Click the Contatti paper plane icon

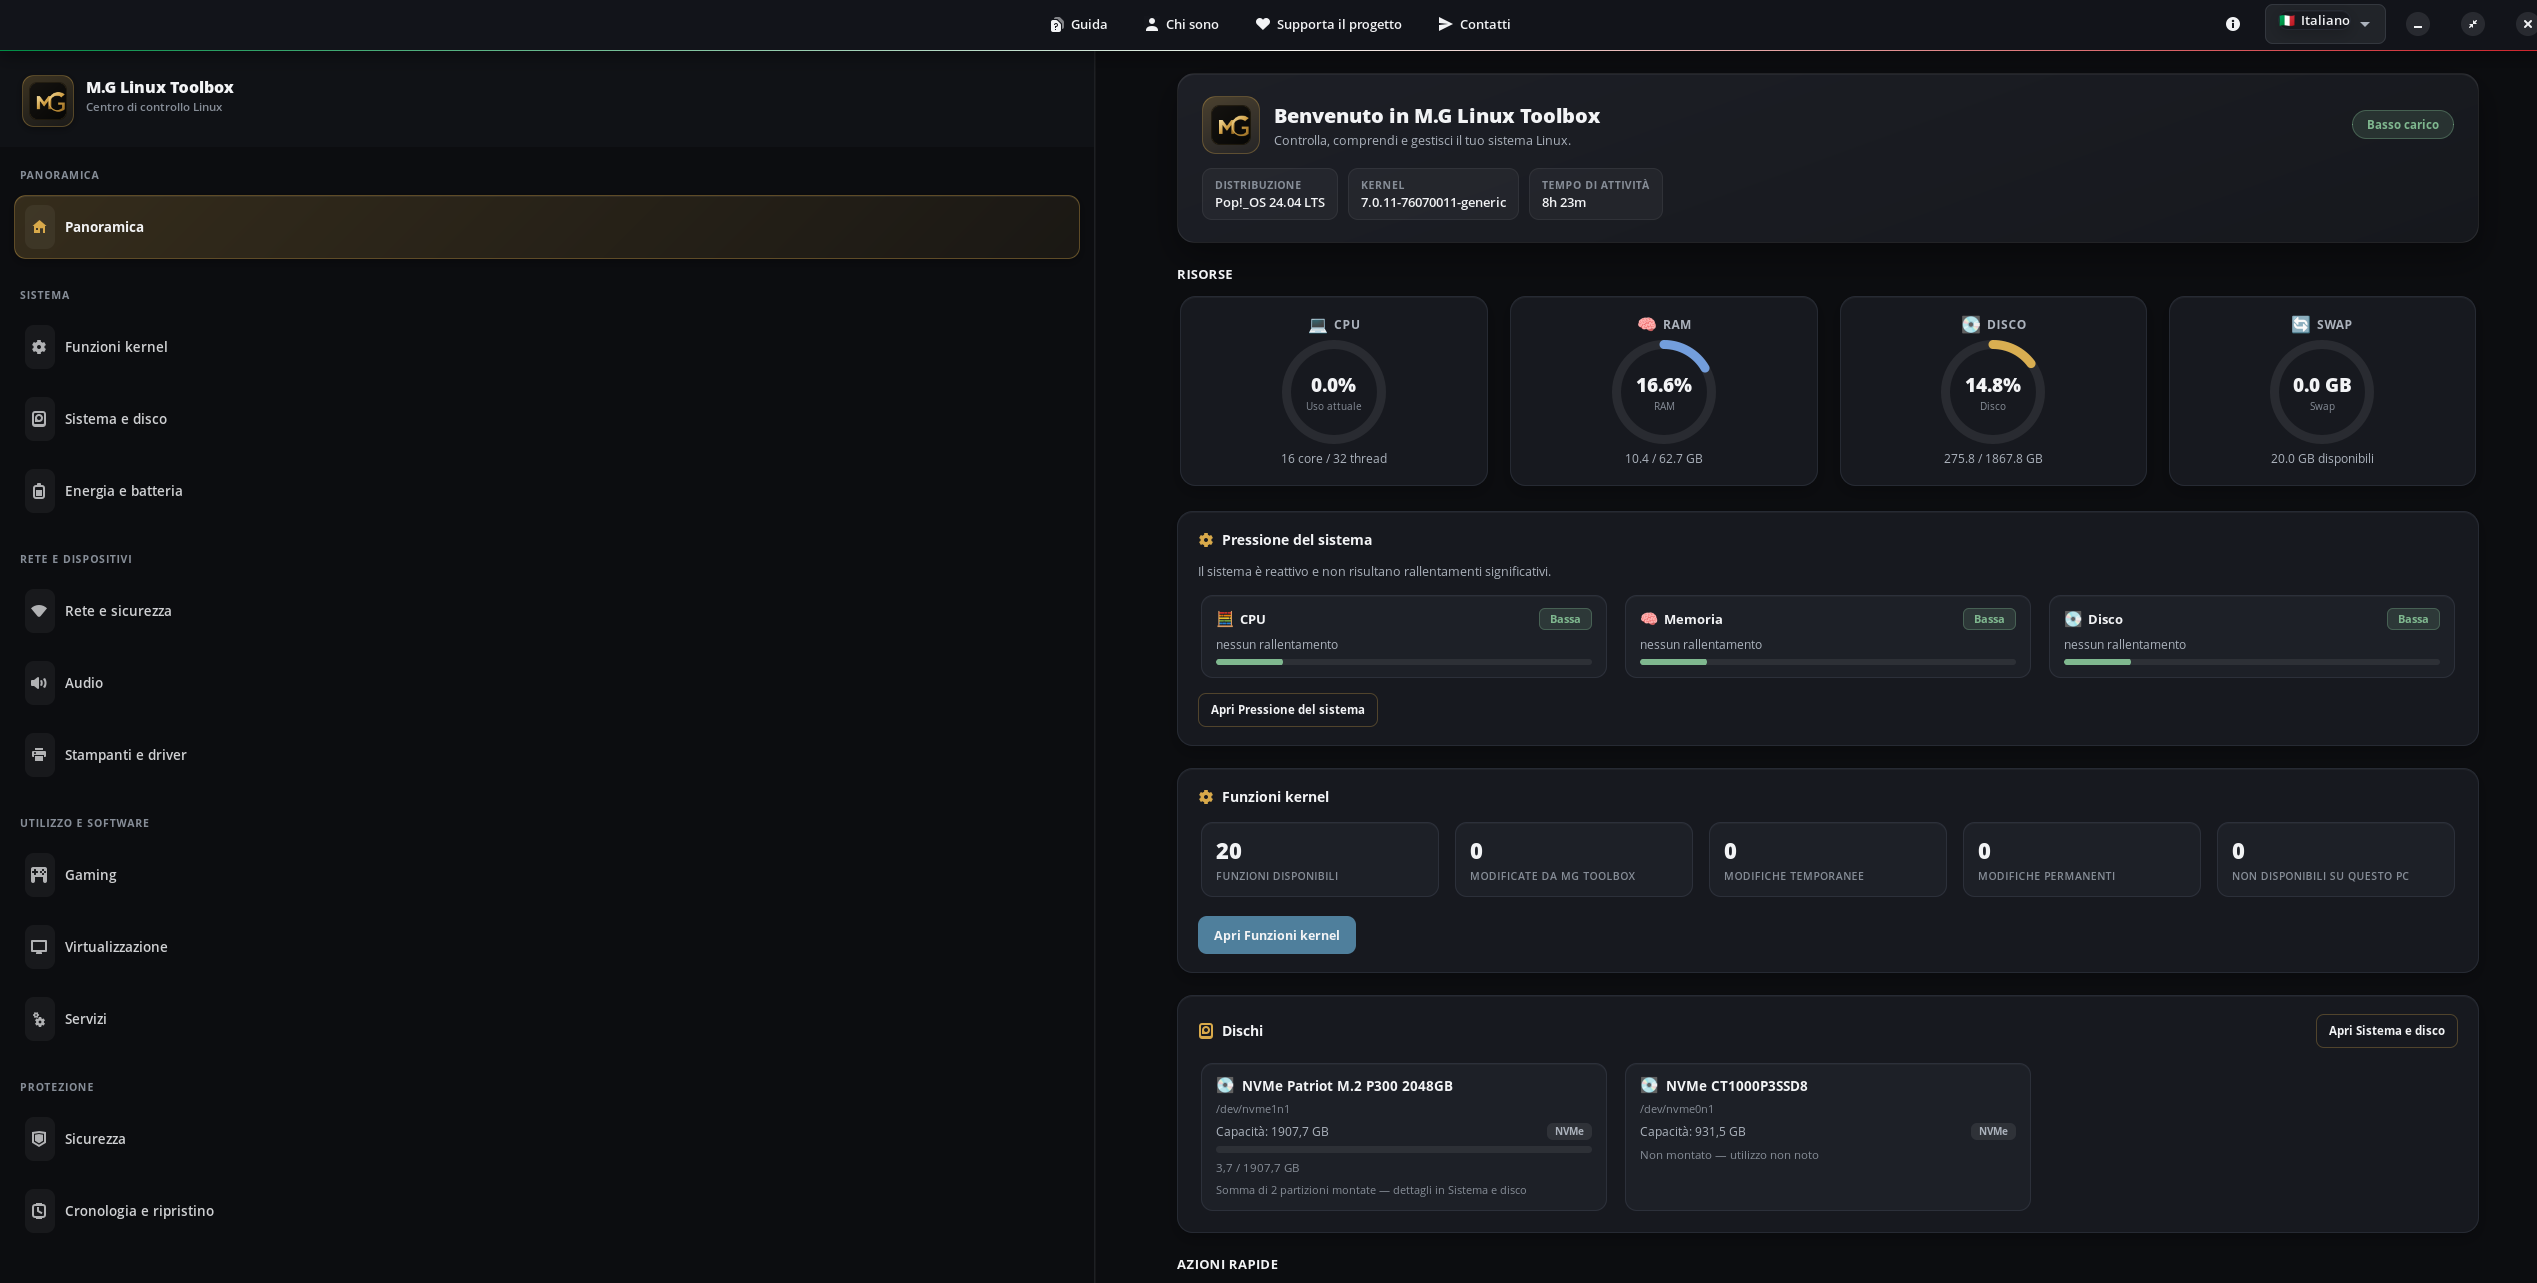click(1445, 24)
